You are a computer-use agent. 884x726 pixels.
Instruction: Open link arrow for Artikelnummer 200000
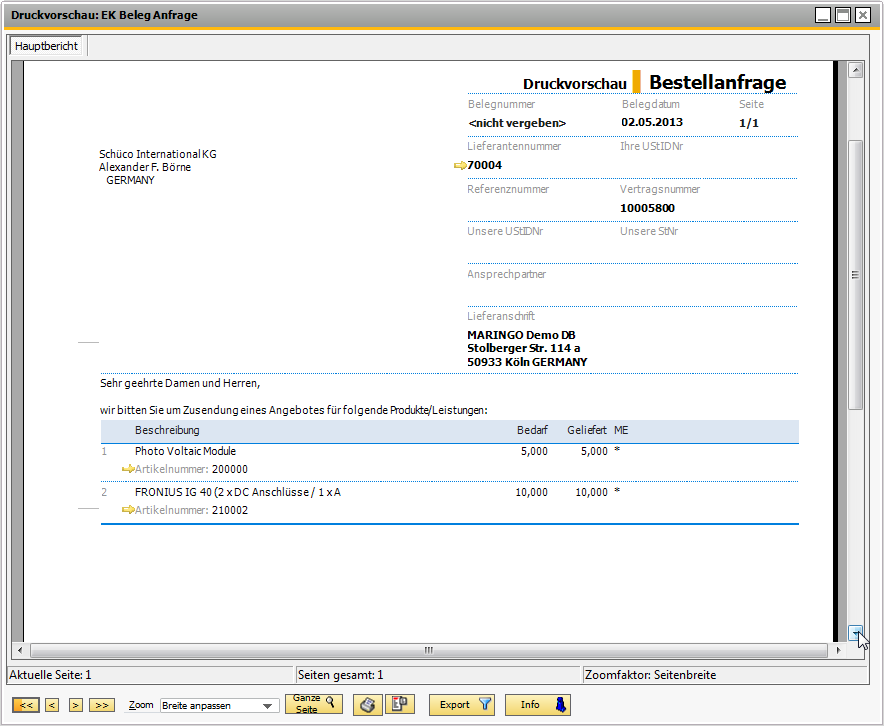[128, 469]
